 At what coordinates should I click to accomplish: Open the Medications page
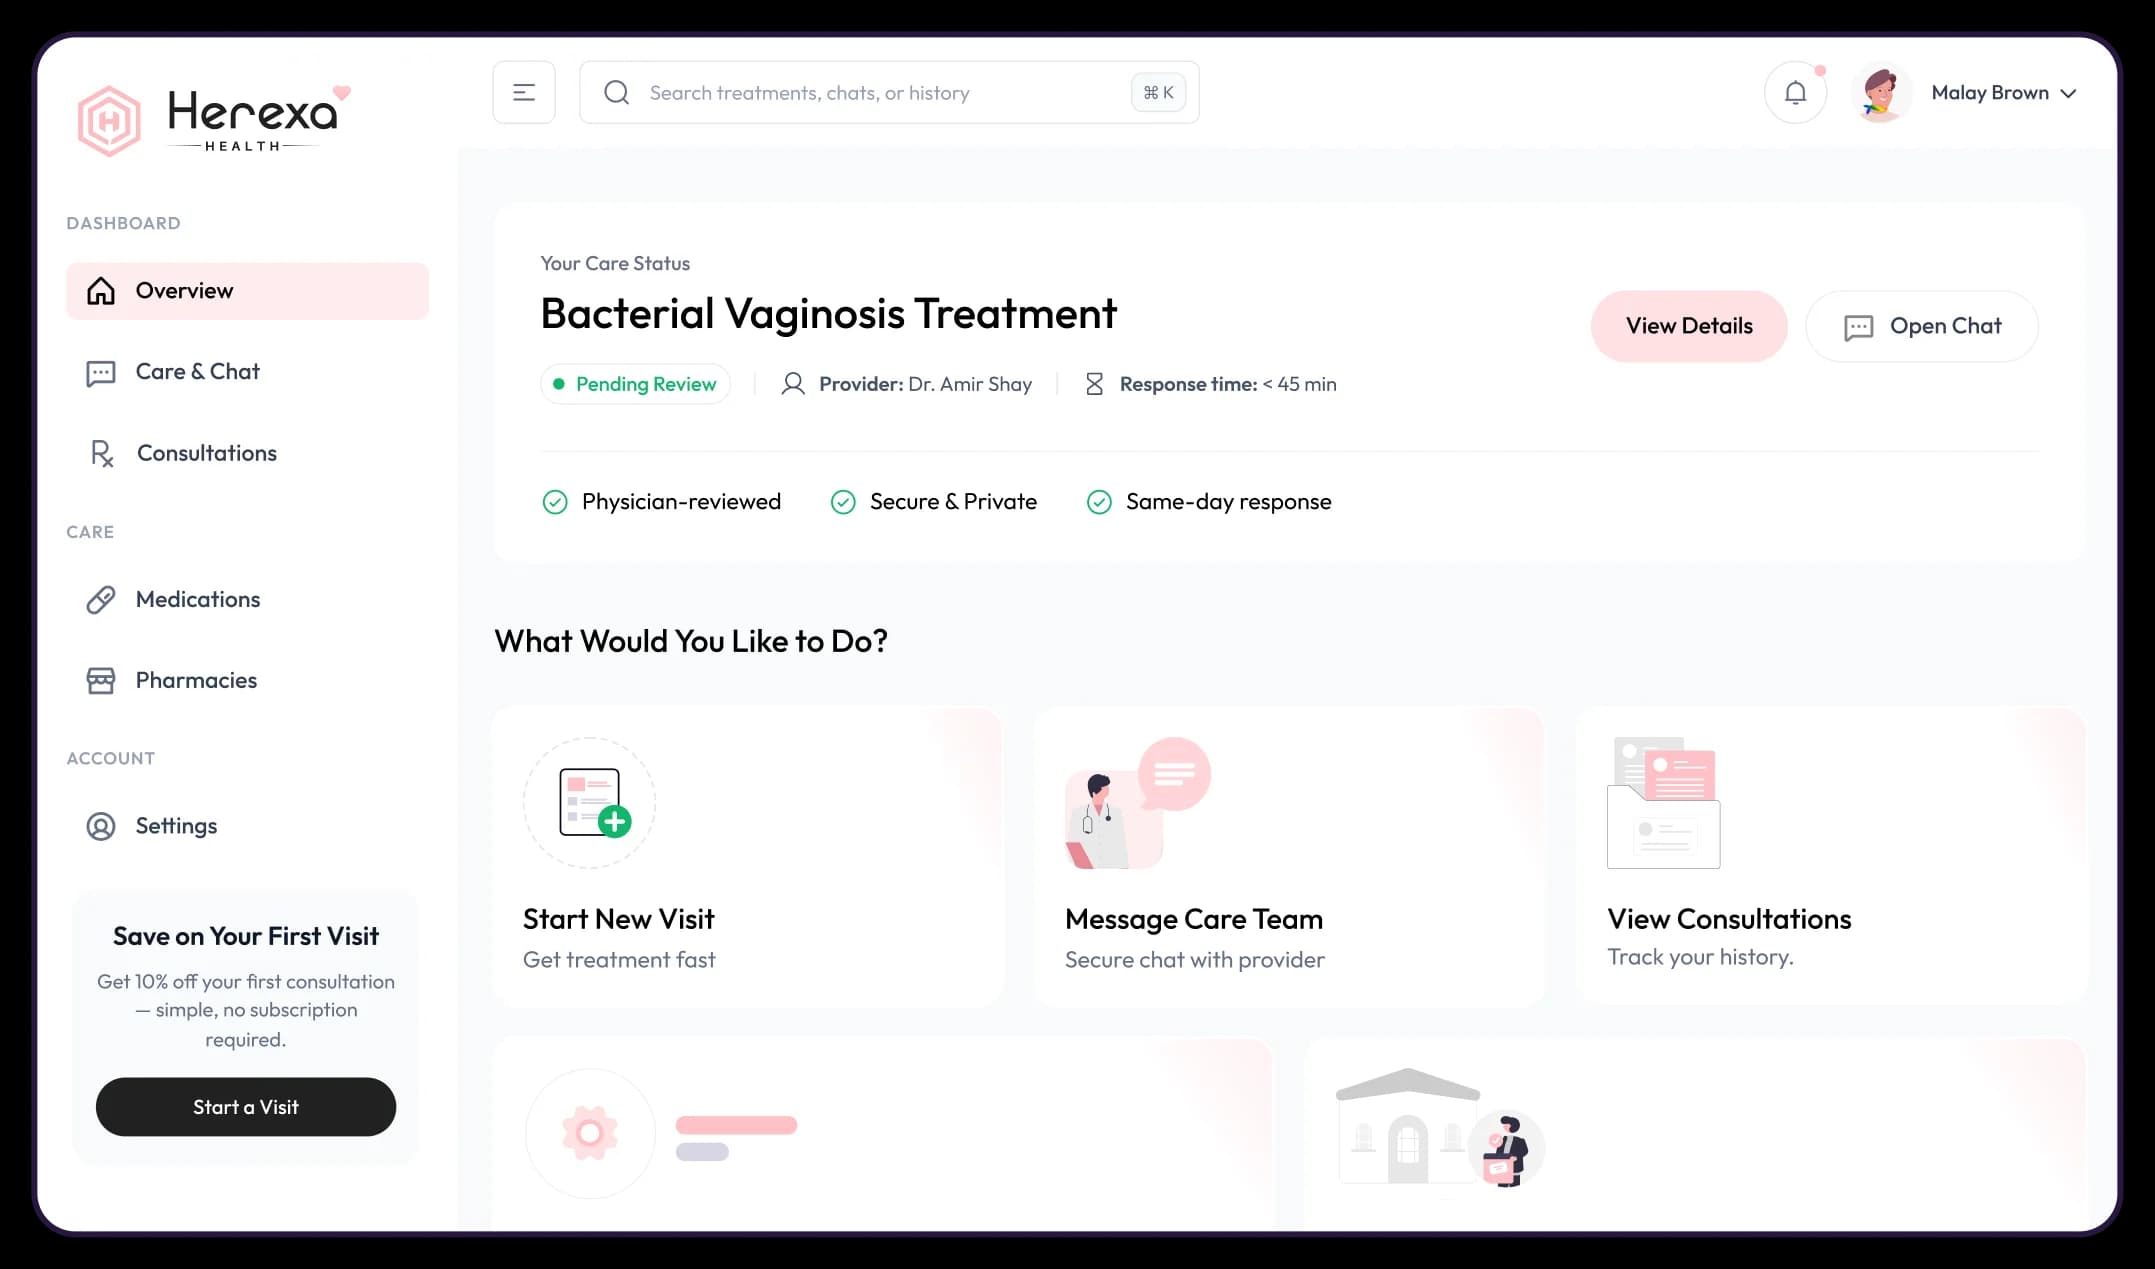tap(247, 599)
